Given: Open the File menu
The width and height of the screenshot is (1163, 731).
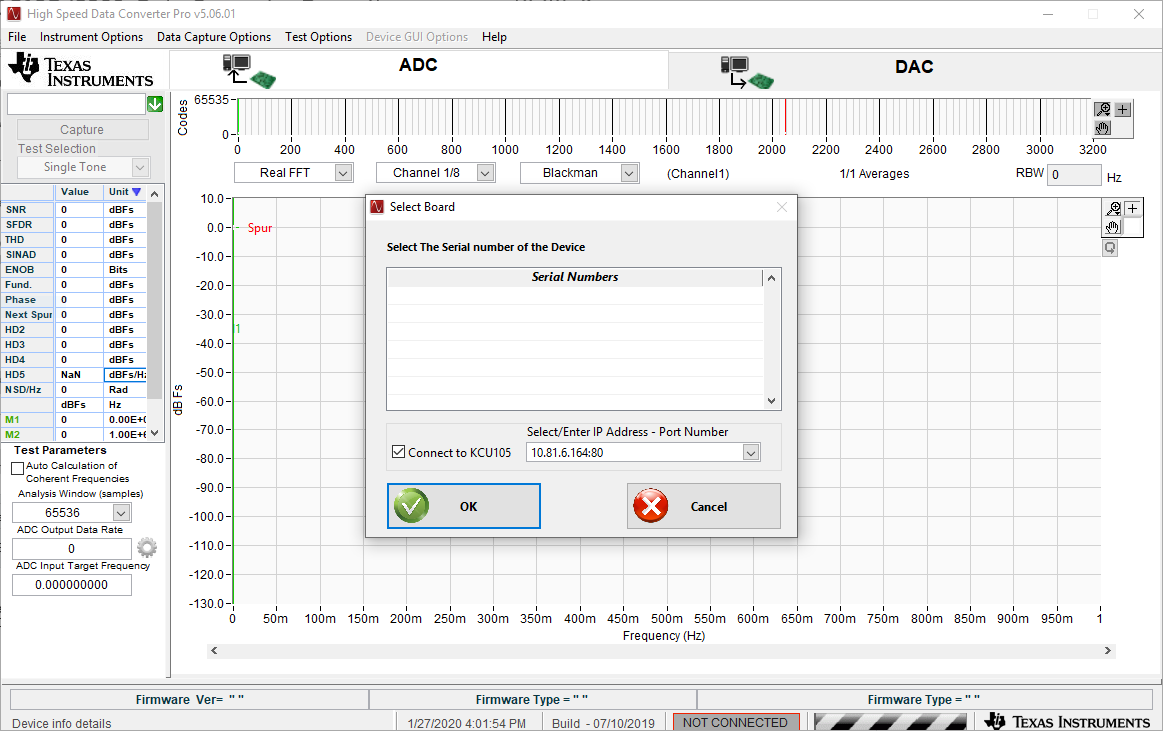Looking at the screenshot, I should click(x=17, y=37).
